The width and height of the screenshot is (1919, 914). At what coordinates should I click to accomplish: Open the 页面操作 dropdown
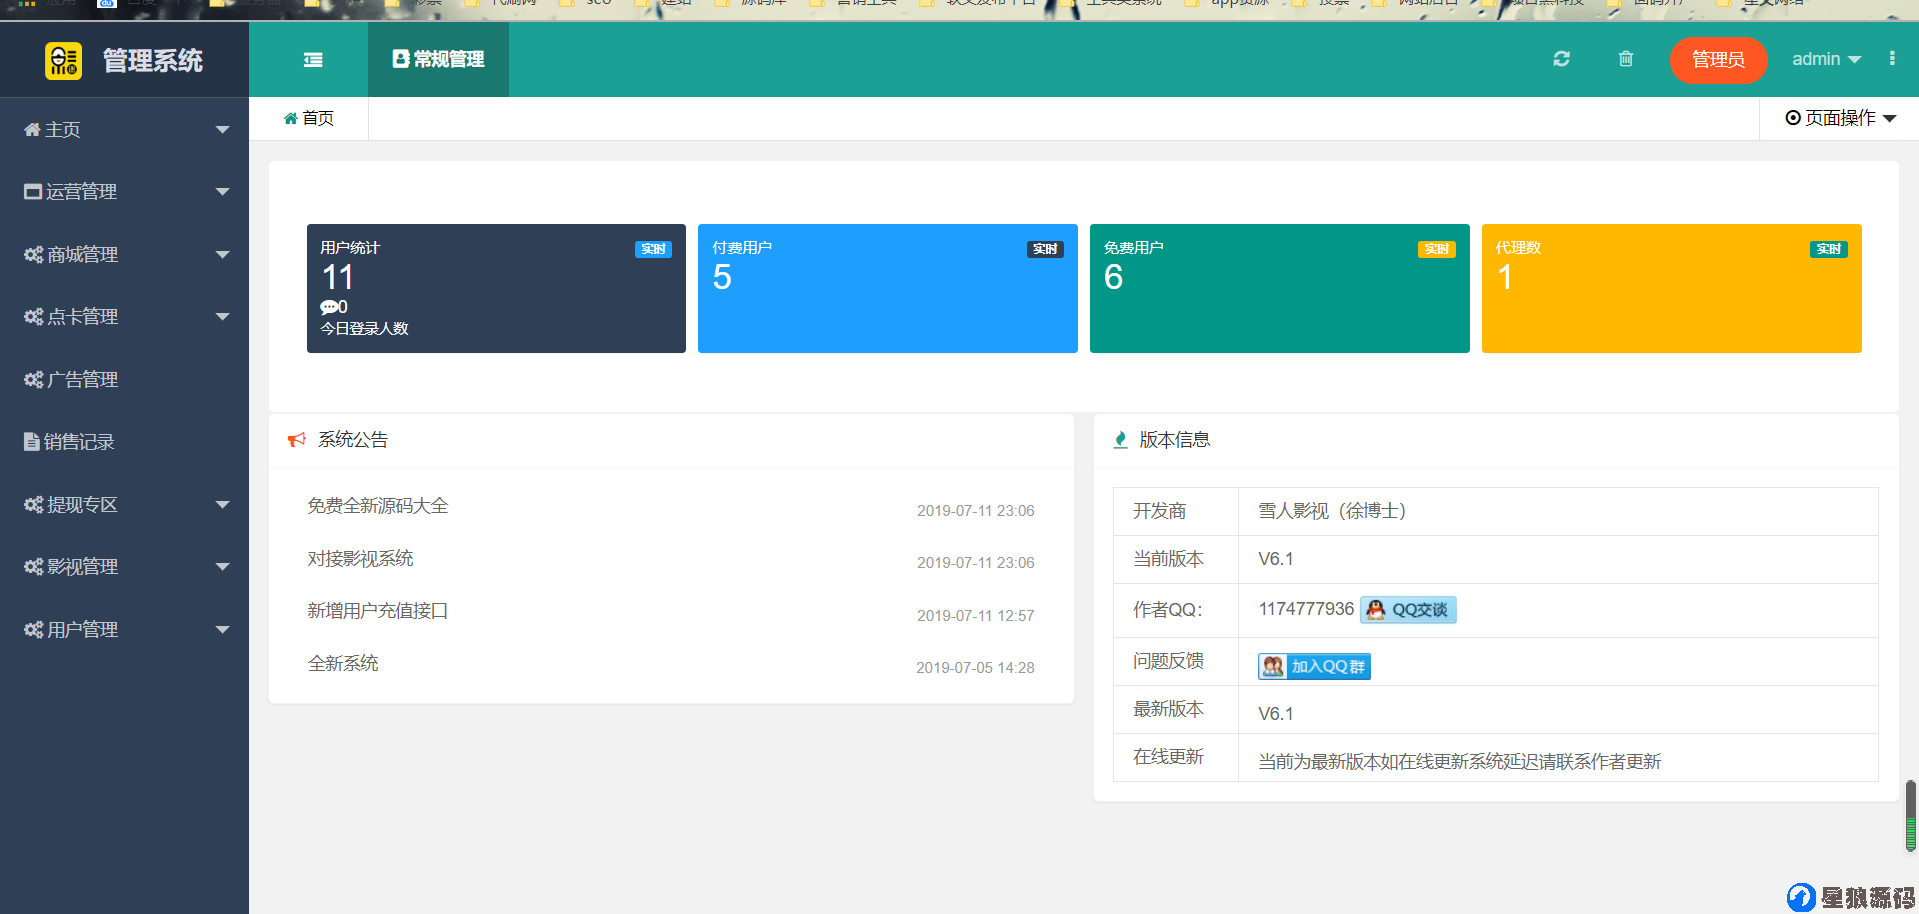[1840, 118]
